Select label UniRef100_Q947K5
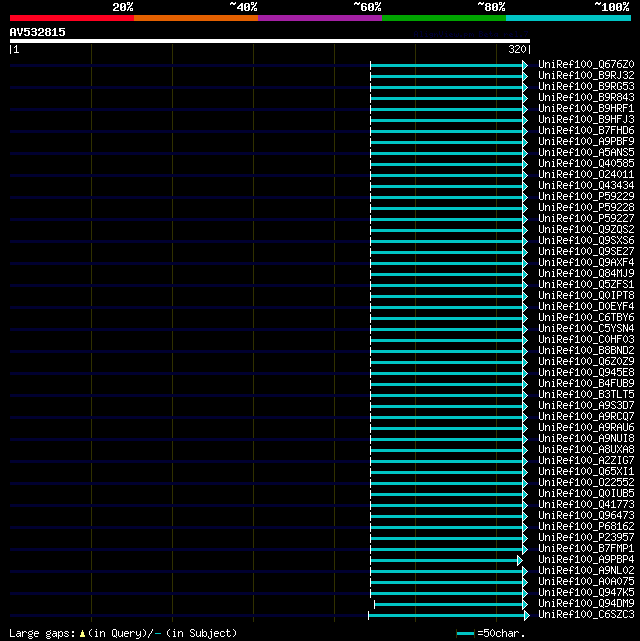This screenshot has width=640, height=641. [x=586, y=592]
